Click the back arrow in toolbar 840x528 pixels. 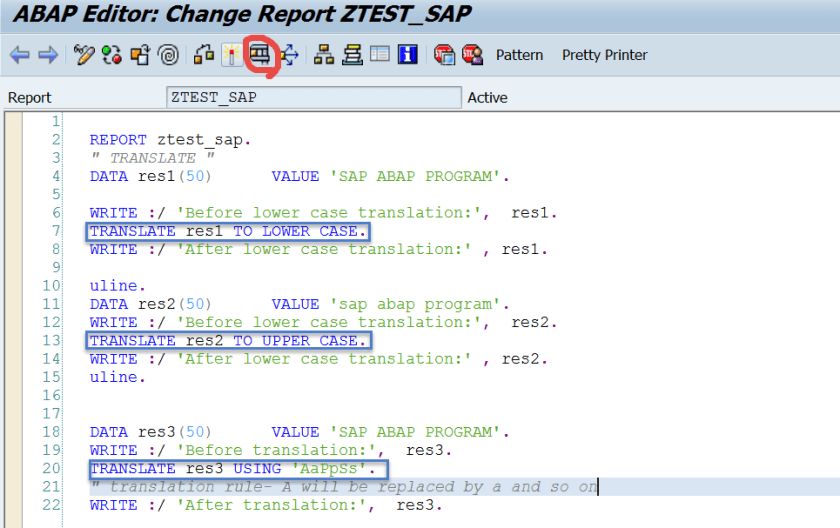[x=19, y=55]
